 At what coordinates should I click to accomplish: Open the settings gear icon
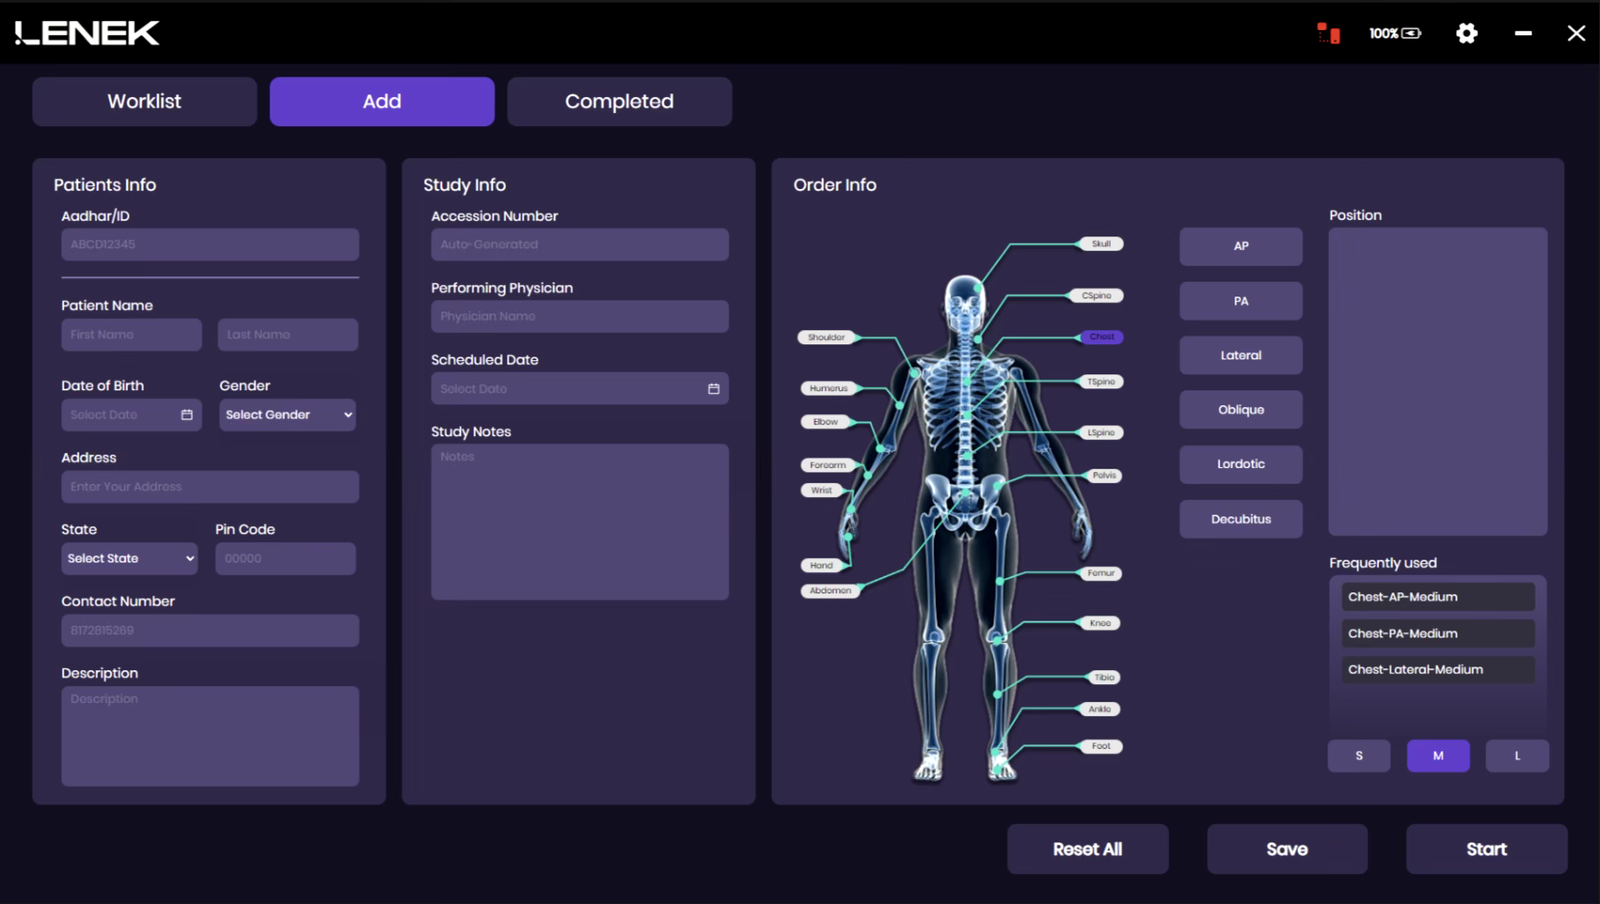pos(1466,33)
